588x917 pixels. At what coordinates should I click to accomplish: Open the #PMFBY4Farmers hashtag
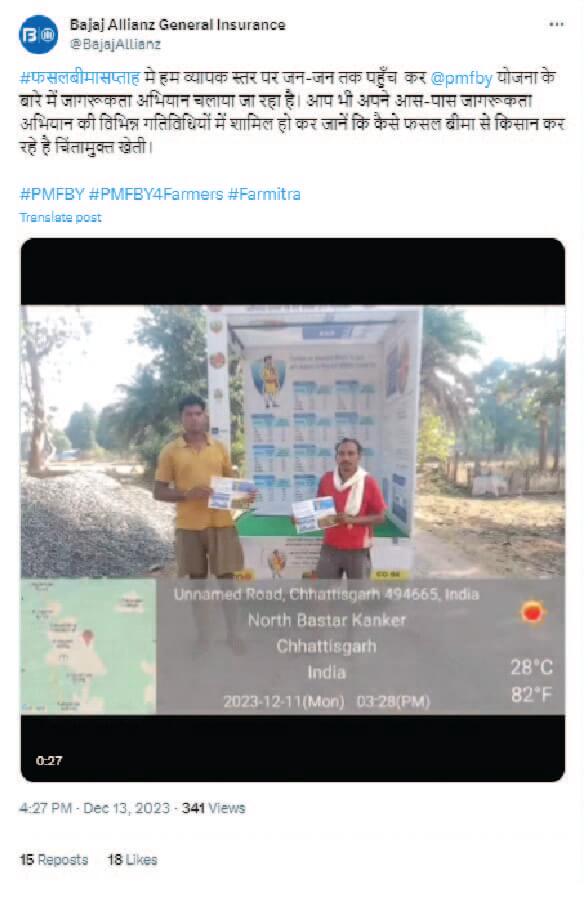point(156,194)
